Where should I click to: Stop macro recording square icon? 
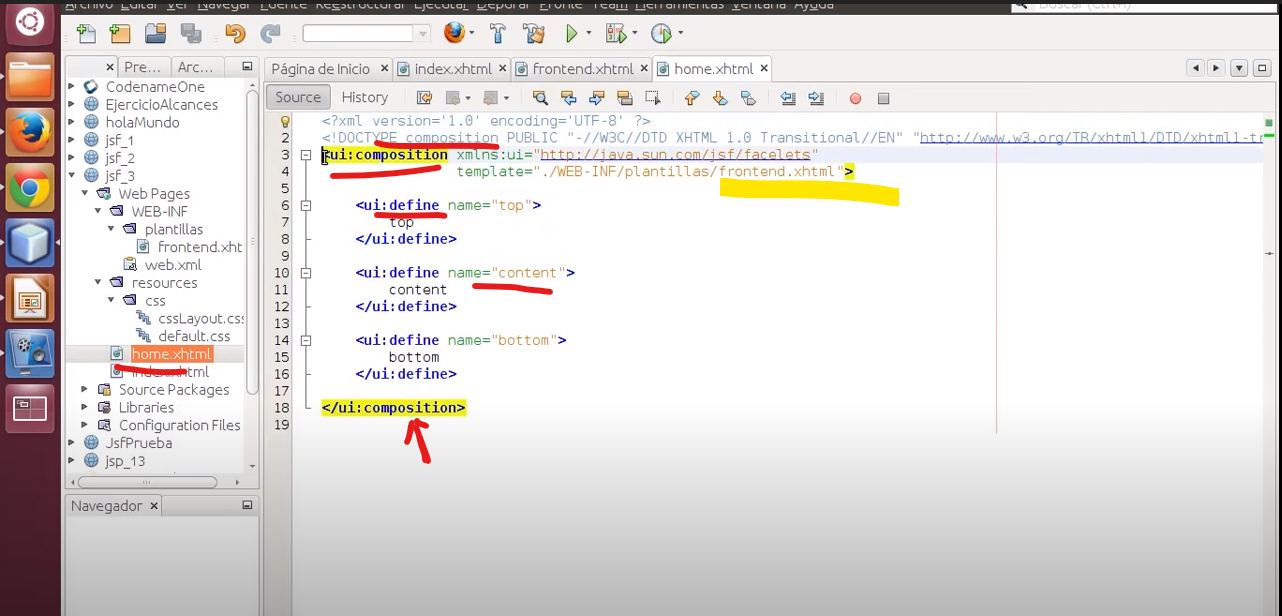click(883, 98)
